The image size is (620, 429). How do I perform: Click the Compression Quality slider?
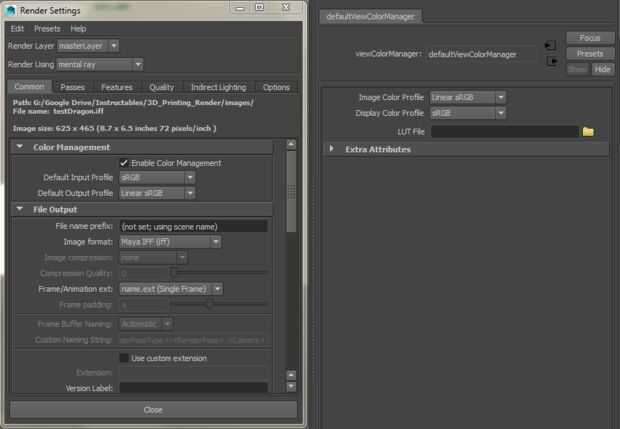(220, 273)
